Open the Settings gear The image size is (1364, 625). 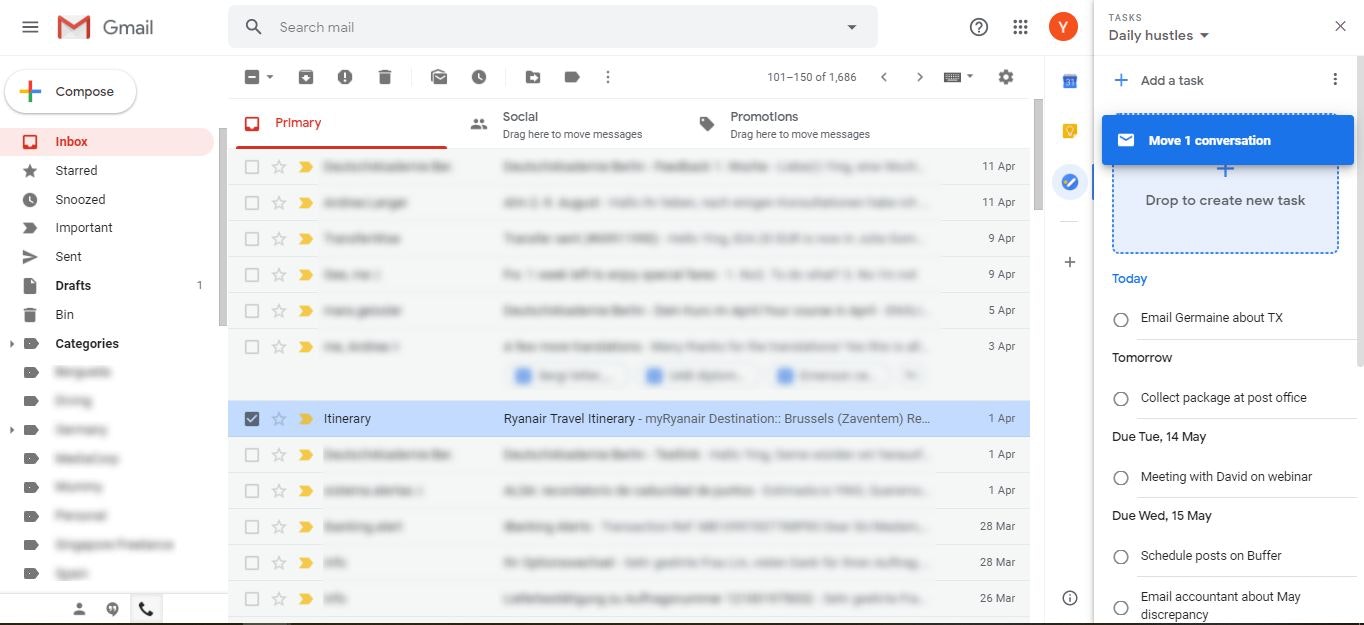[x=1006, y=77]
